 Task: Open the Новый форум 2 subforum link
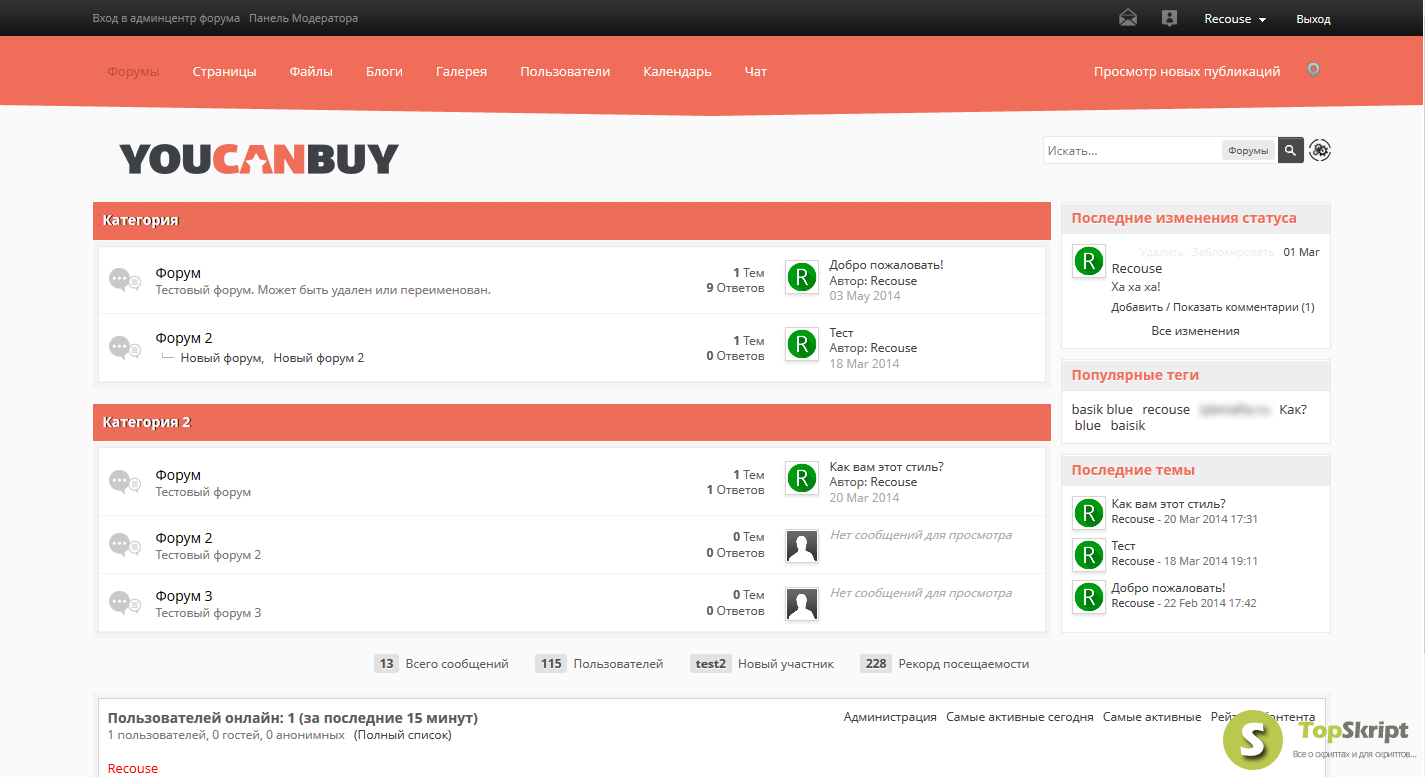pos(319,357)
